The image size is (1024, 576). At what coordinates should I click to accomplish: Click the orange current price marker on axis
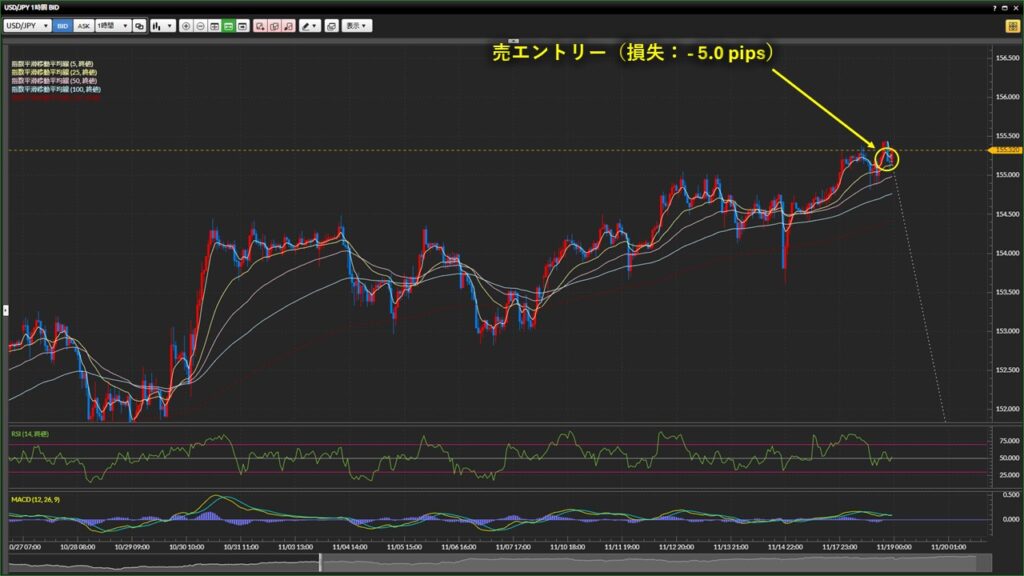click(1006, 151)
